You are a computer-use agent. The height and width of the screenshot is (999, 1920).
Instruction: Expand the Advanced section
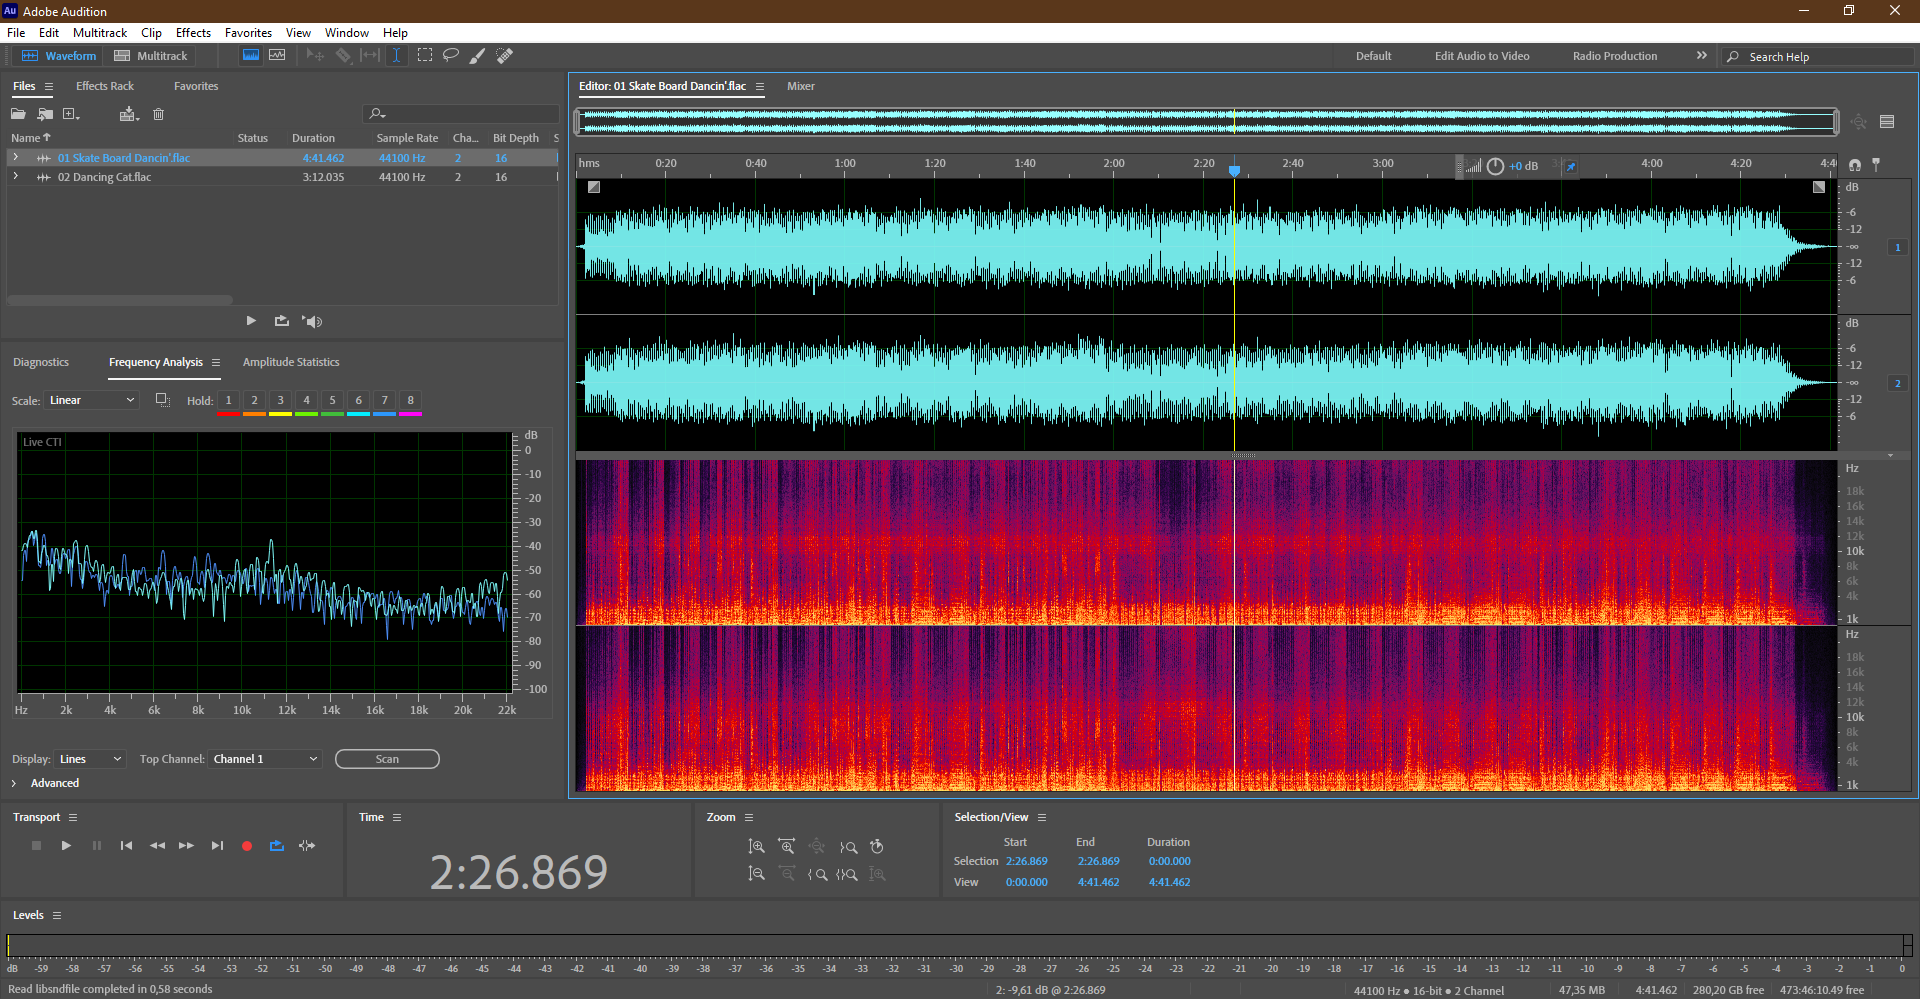click(x=14, y=783)
